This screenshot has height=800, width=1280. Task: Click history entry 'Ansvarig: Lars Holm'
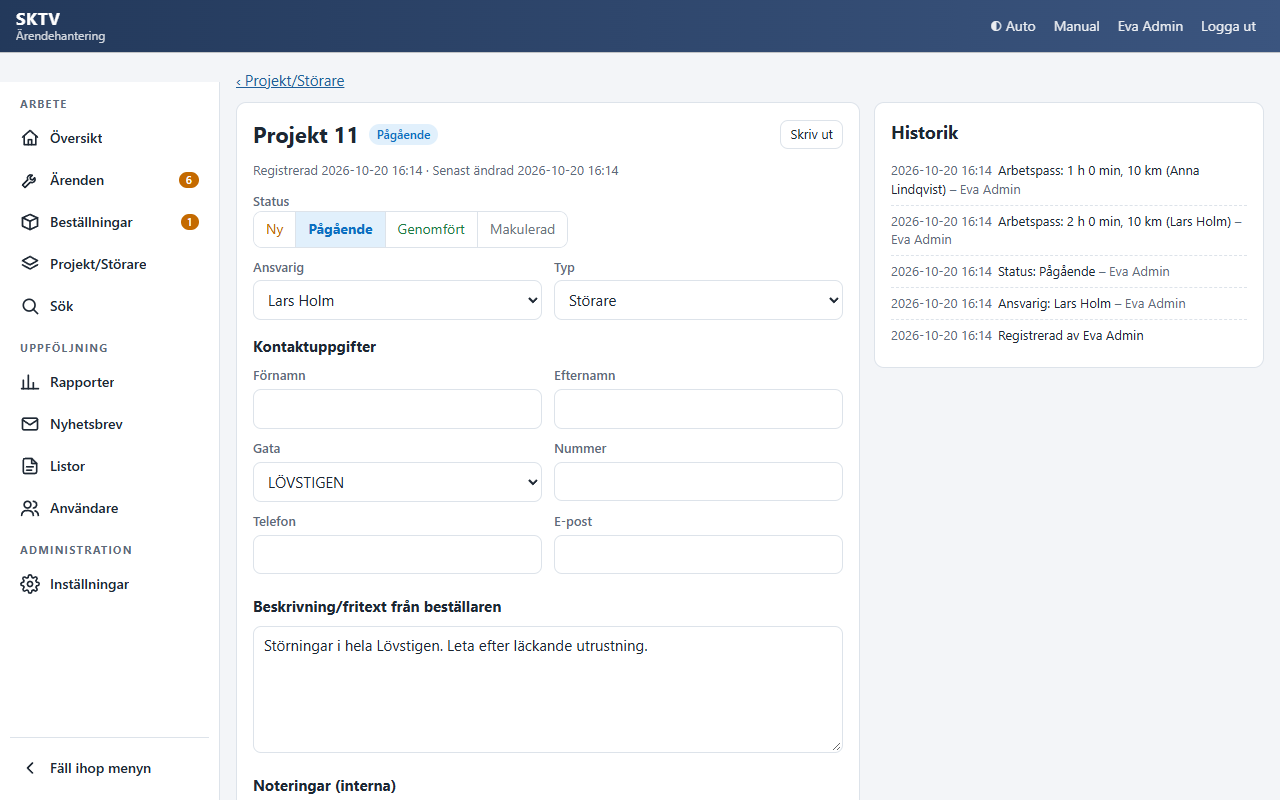coord(1069,304)
